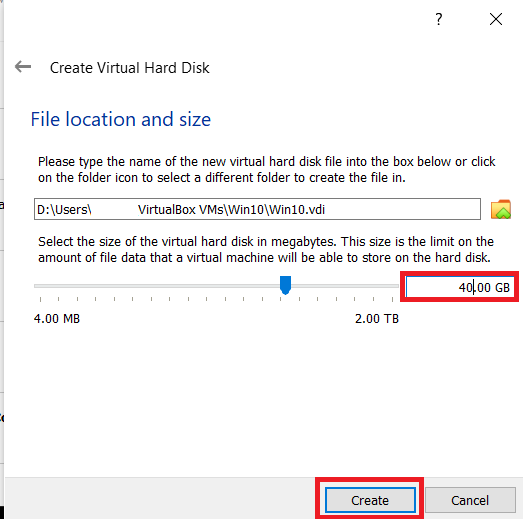
Task: Open the folder browse icon for file location
Action: [501, 209]
